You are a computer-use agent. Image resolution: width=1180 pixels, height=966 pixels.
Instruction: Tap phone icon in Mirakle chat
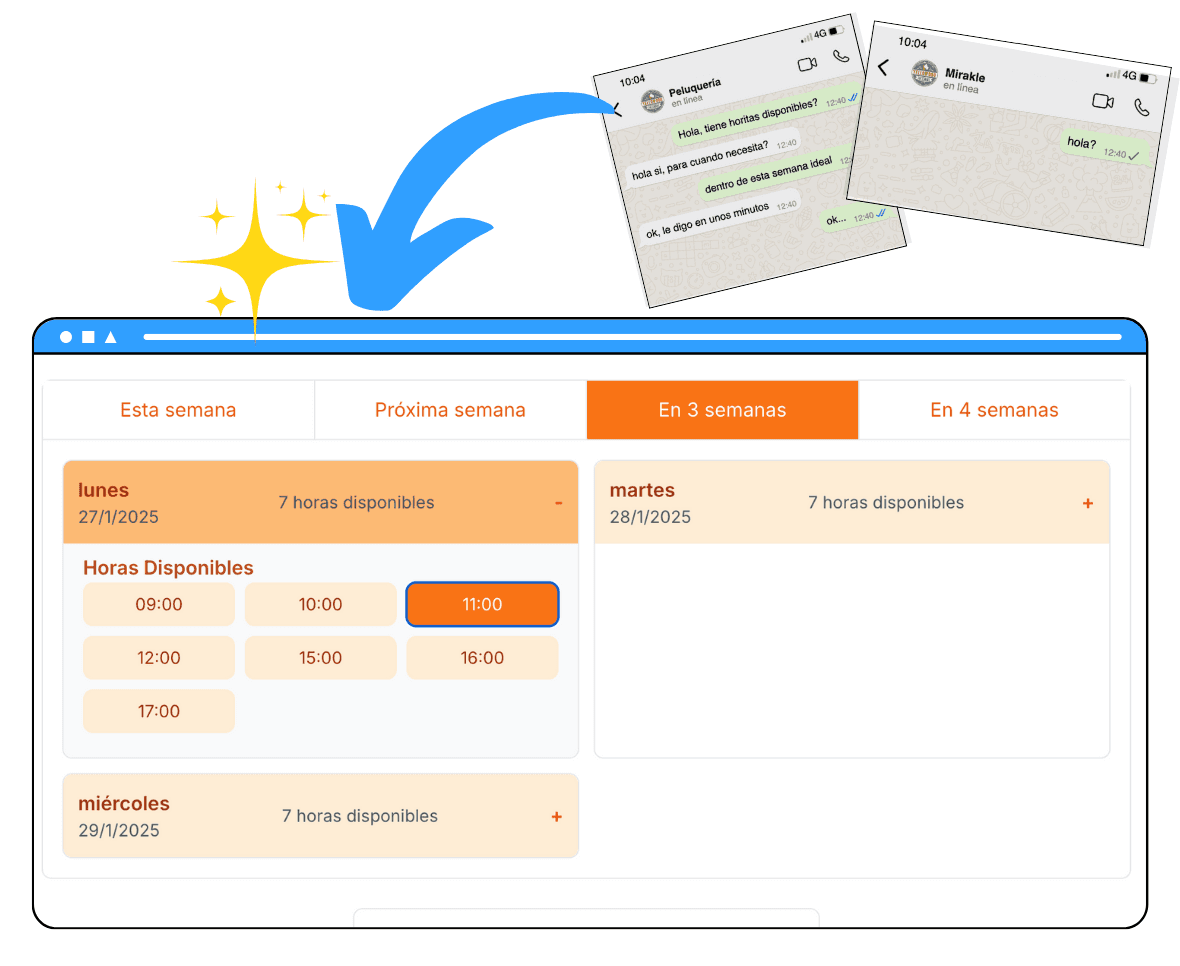[1141, 106]
